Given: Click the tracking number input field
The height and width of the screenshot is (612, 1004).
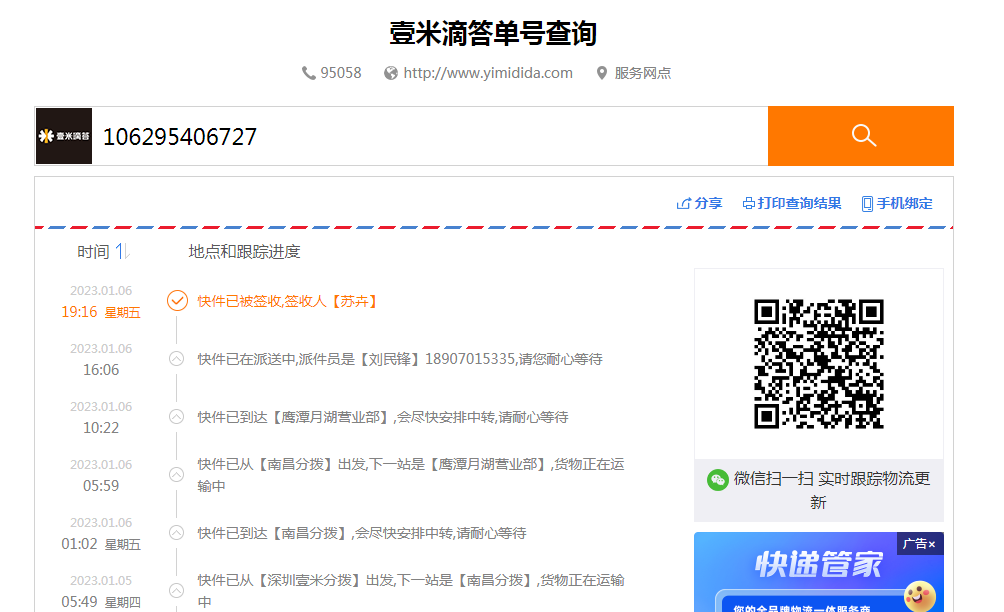Looking at the screenshot, I should tap(430, 136).
